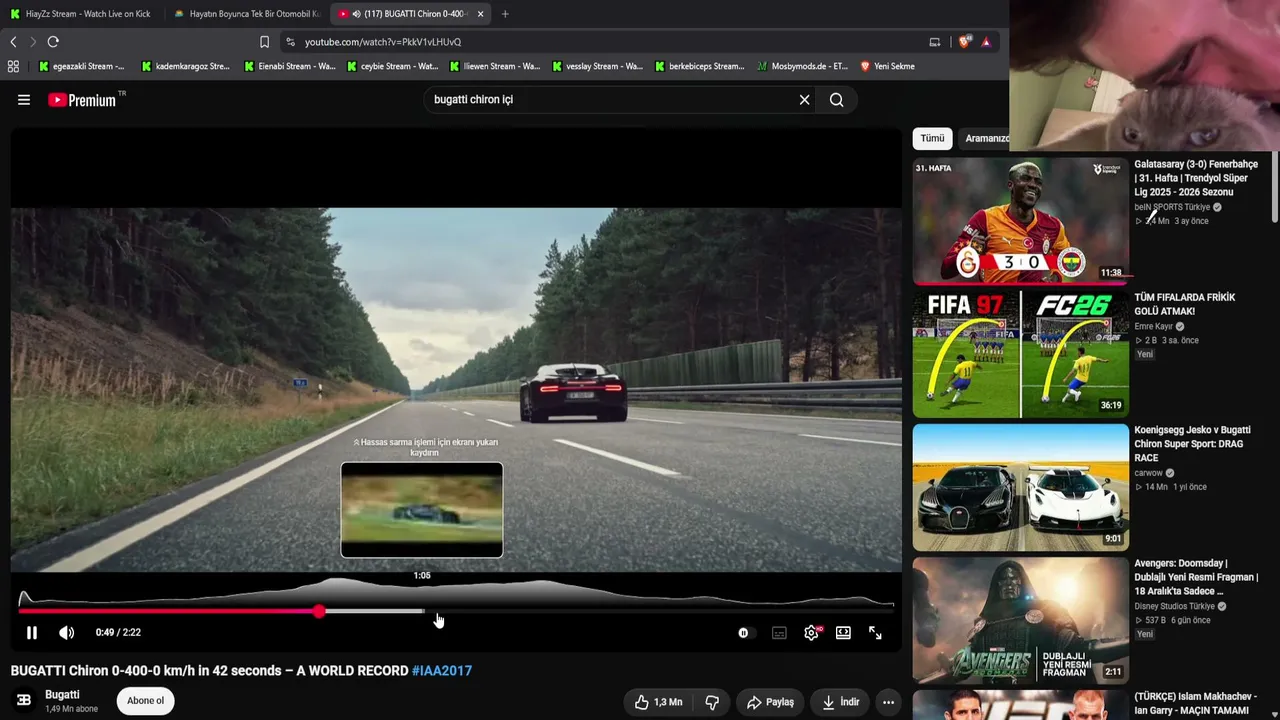Mute the video volume speaker icon
Screen dimensions: 1280x720
click(67, 633)
